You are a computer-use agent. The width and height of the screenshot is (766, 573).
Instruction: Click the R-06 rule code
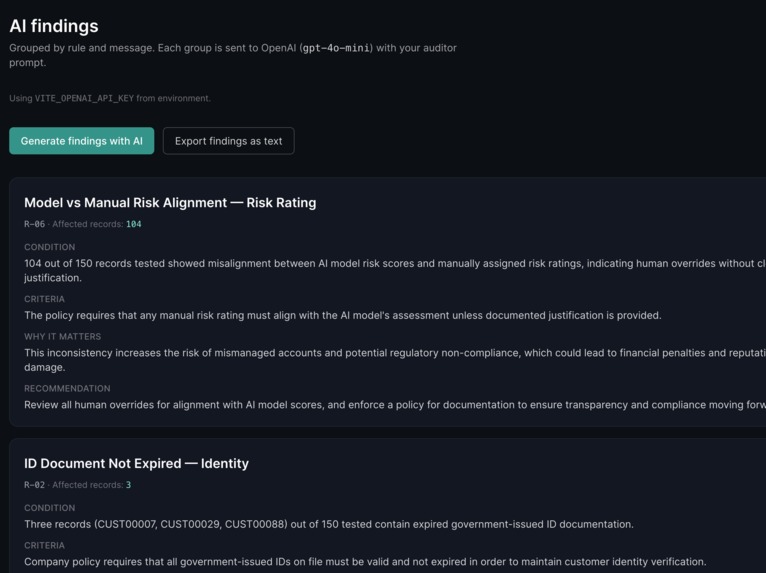[x=34, y=224]
